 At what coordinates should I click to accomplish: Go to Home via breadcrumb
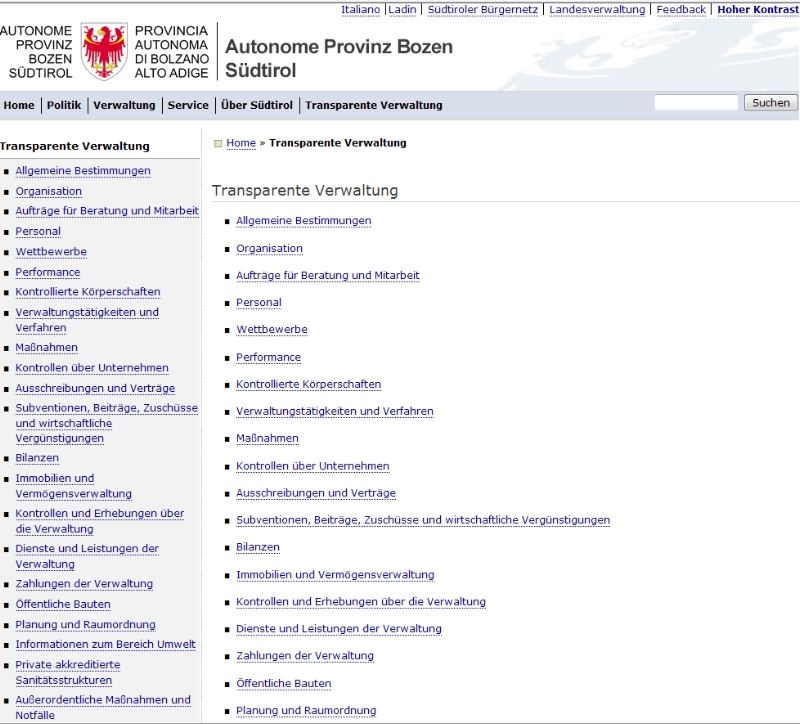[241, 143]
